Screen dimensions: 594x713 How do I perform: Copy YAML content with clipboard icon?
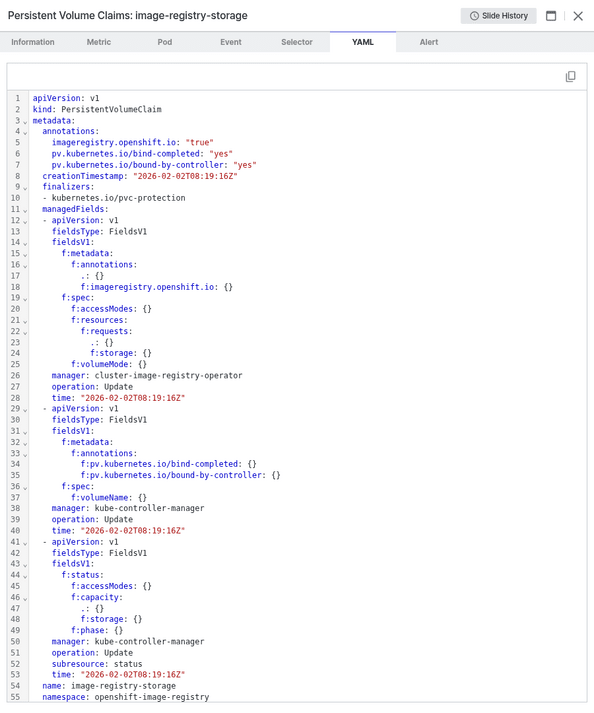[x=570, y=76]
